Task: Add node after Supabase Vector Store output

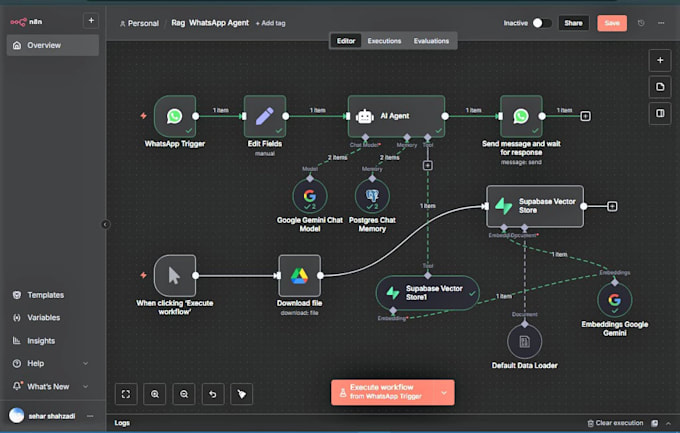Action: (x=612, y=206)
